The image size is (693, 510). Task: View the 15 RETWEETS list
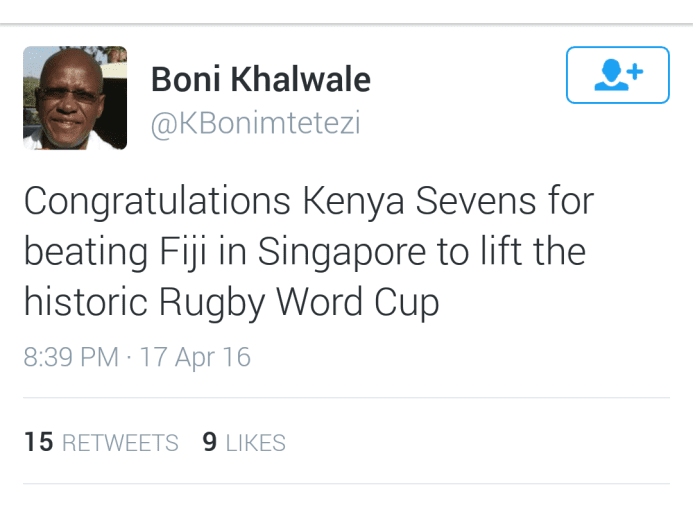click(101, 442)
